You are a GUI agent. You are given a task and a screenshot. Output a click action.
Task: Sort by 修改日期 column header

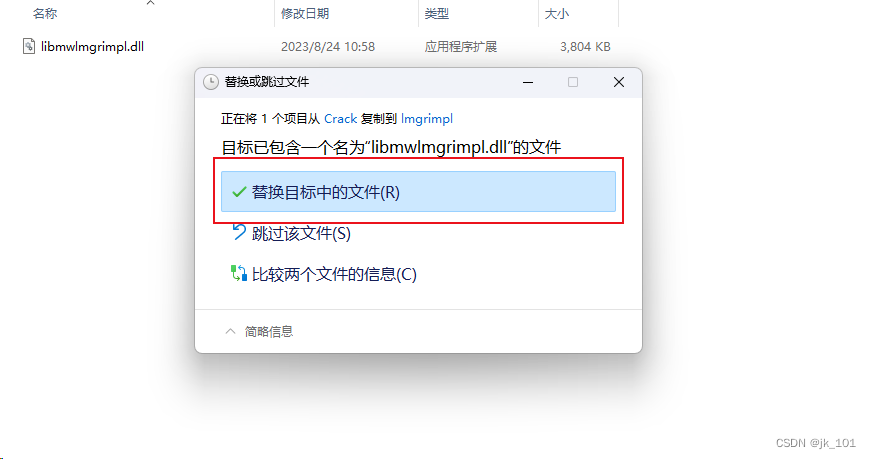305,14
